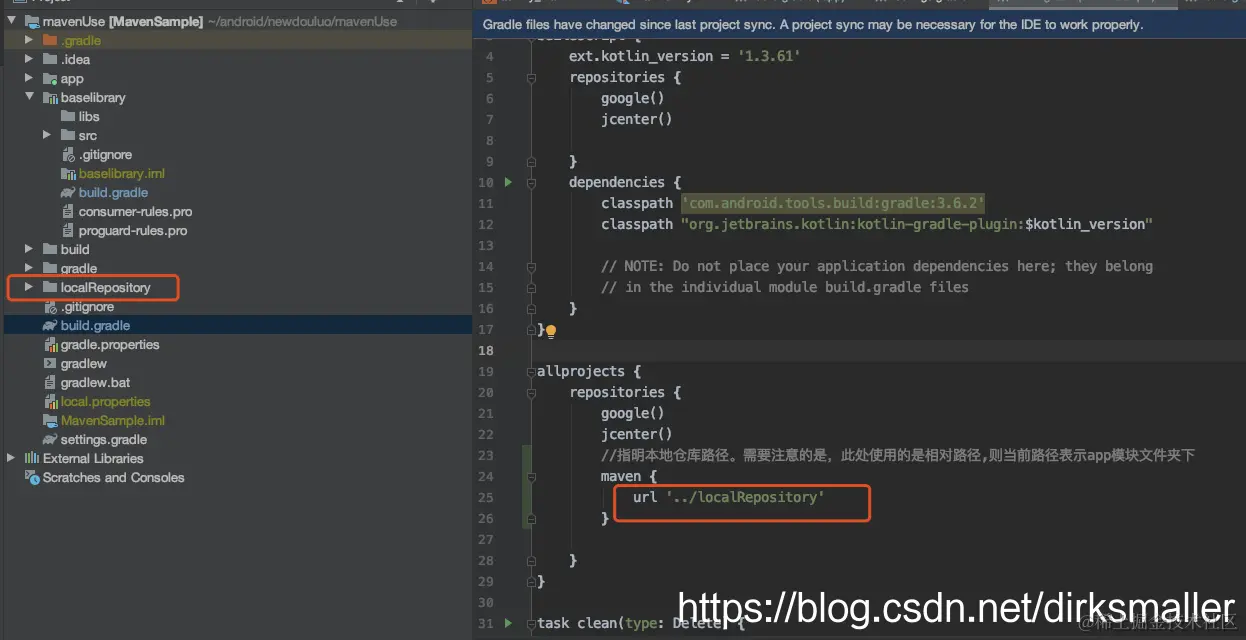
Task: Click settings.gradle elephant icon
Action: [x=50, y=439]
